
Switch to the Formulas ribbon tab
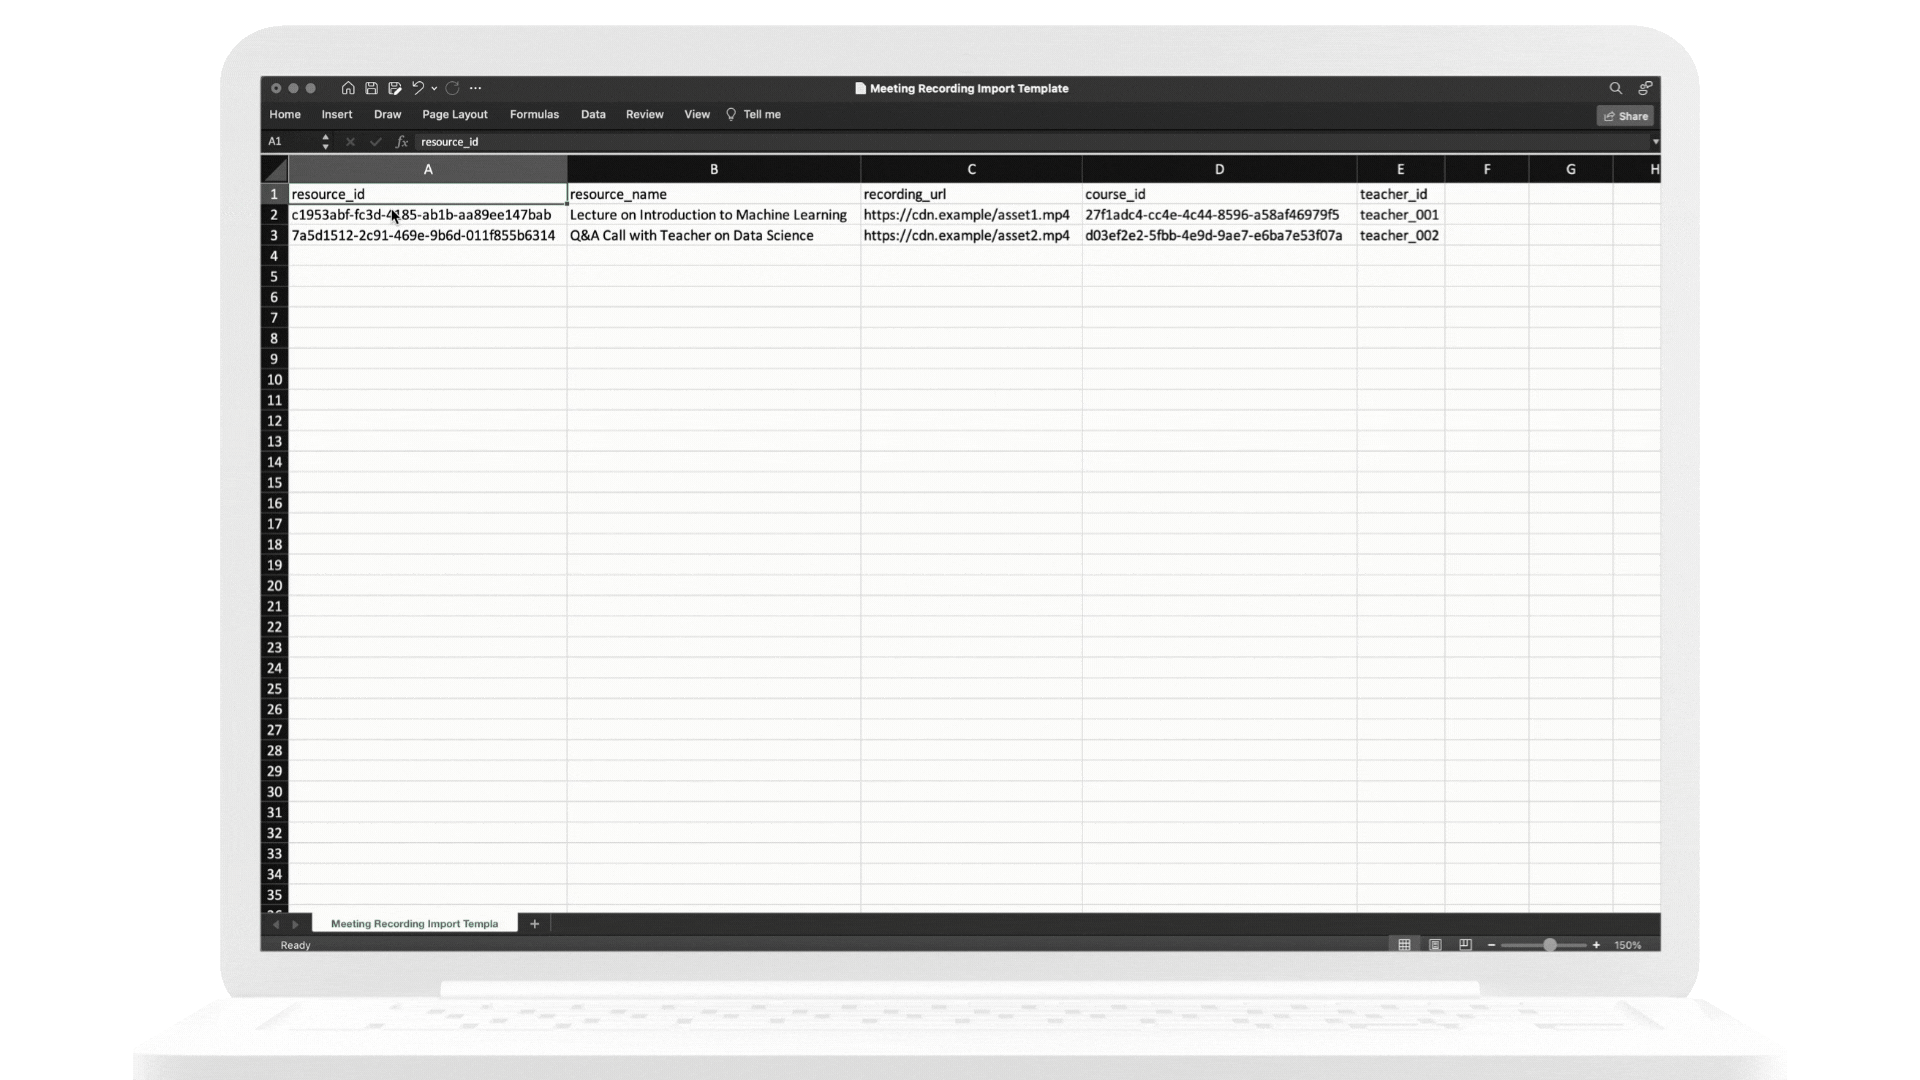534,114
